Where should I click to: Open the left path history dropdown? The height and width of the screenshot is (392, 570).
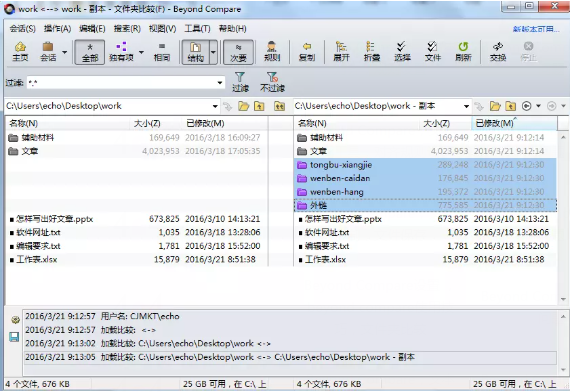pyautogui.click(x=215, y=106)
